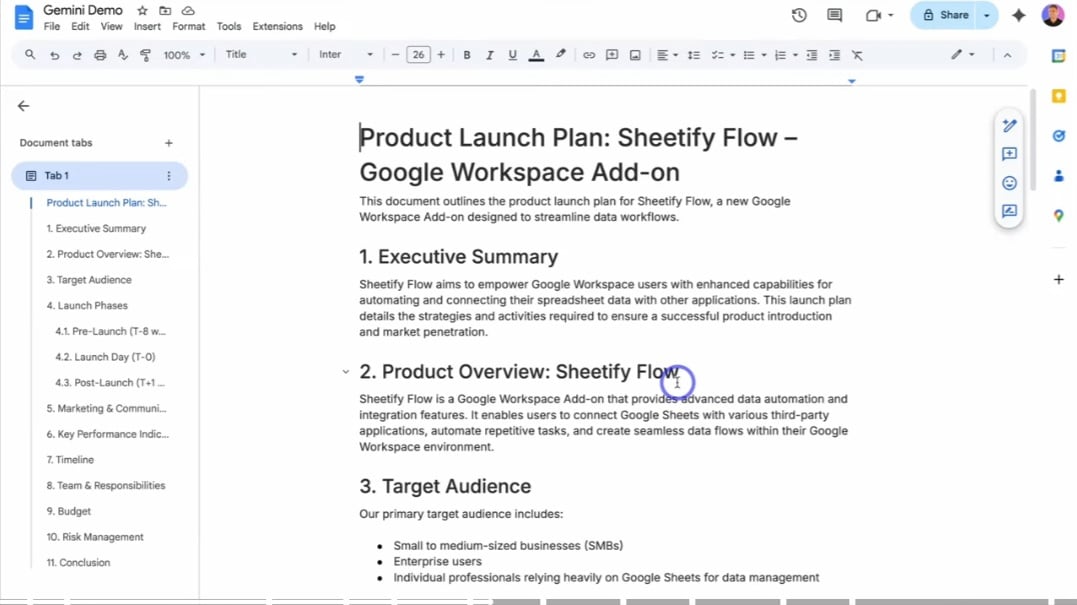This screenshot has width=1077, height=605.
Task: Start a Meet call camera icon
Action: (x=873, y=15)
